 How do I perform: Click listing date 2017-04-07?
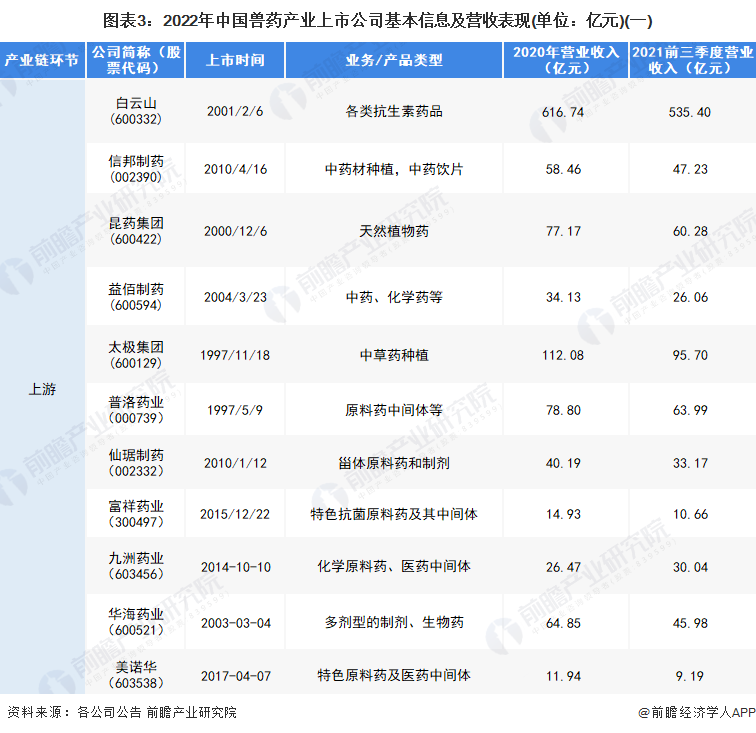(x=236, y=676)
